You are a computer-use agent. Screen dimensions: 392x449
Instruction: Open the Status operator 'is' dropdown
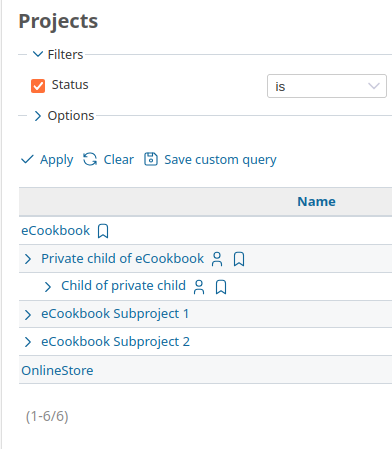point(327,86)
